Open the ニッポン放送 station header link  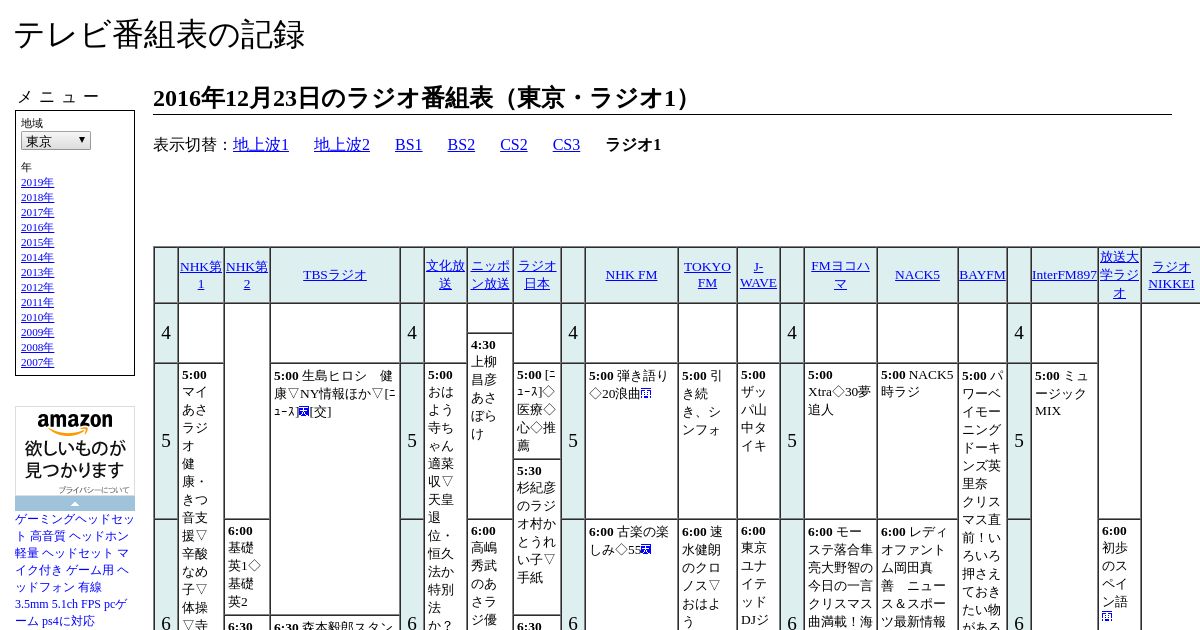pyautogui.click(x=490, y=275)
